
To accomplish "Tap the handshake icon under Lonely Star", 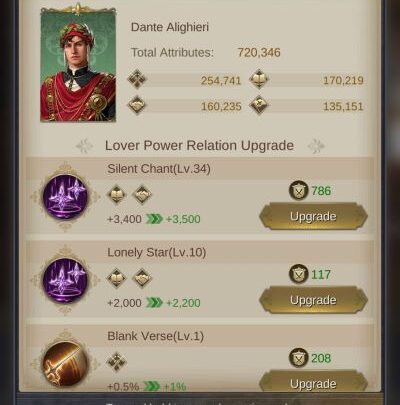I will pyautogui.click(x=142, y=278).
